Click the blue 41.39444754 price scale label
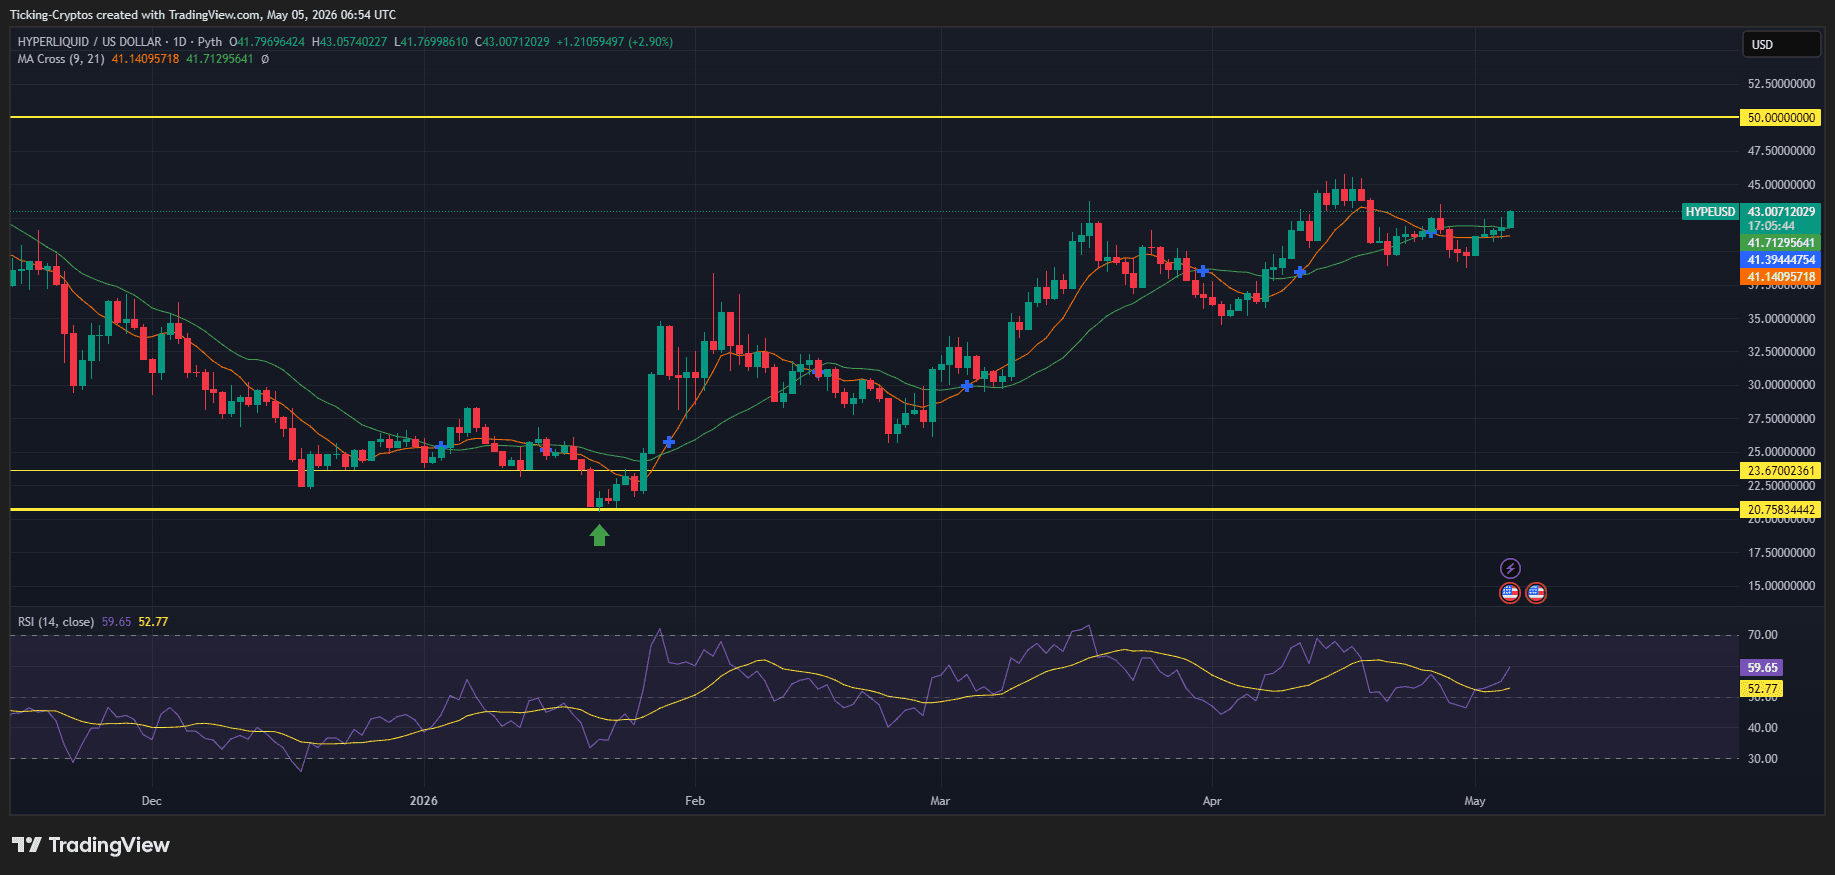The height and width of the screenshot is (875, 1835). (1781, 260)
